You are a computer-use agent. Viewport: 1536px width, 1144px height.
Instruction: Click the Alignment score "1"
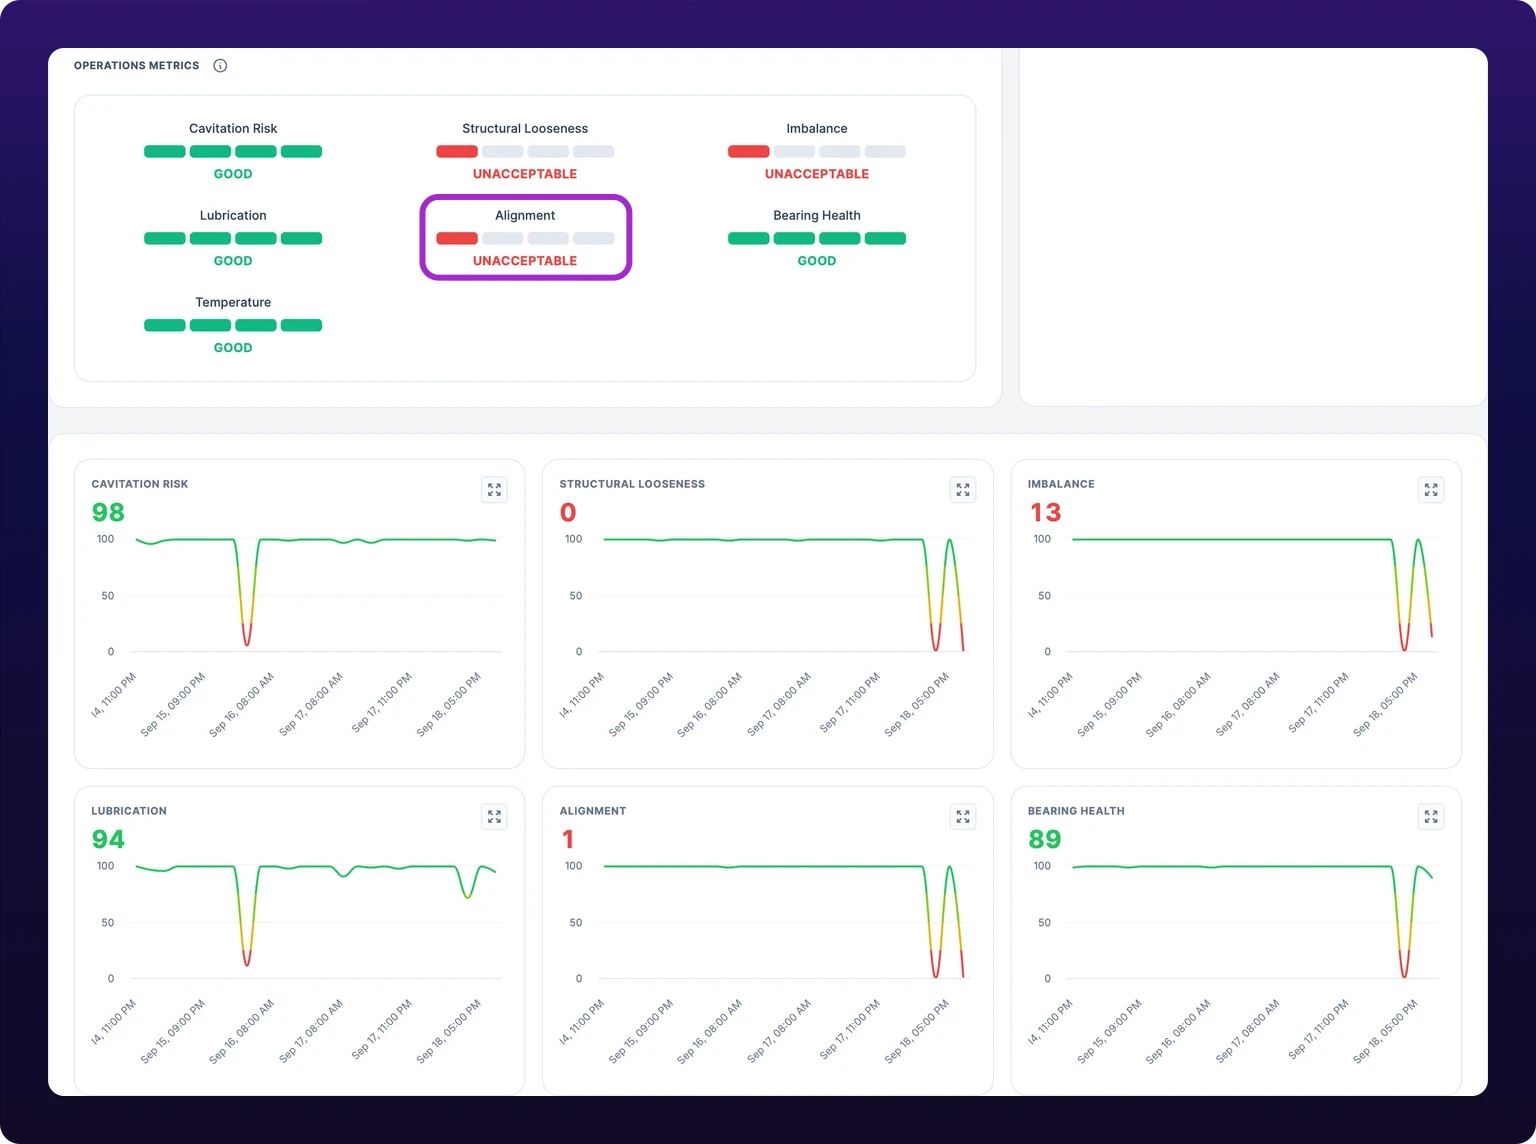tap(568, 840)
